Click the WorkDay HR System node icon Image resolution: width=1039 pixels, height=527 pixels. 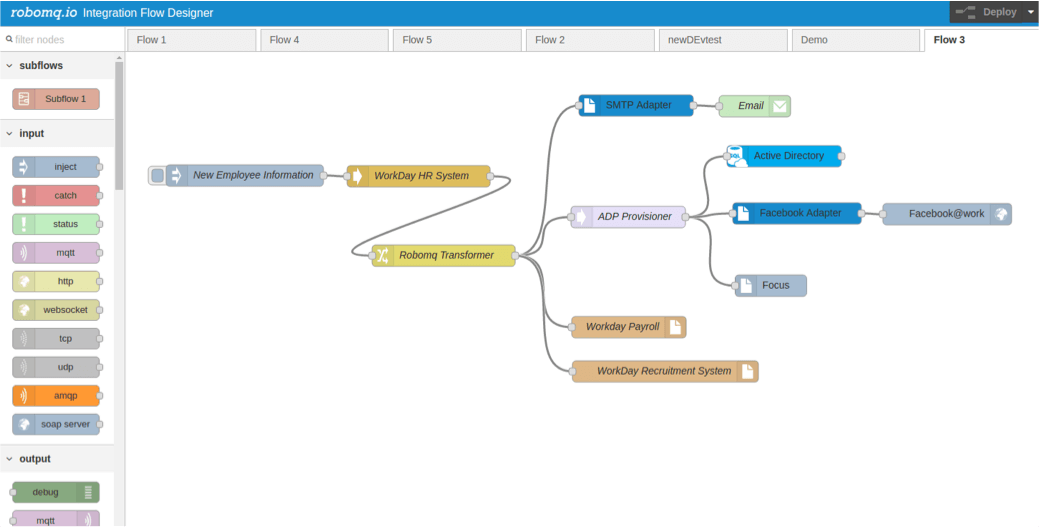[357, 176]
